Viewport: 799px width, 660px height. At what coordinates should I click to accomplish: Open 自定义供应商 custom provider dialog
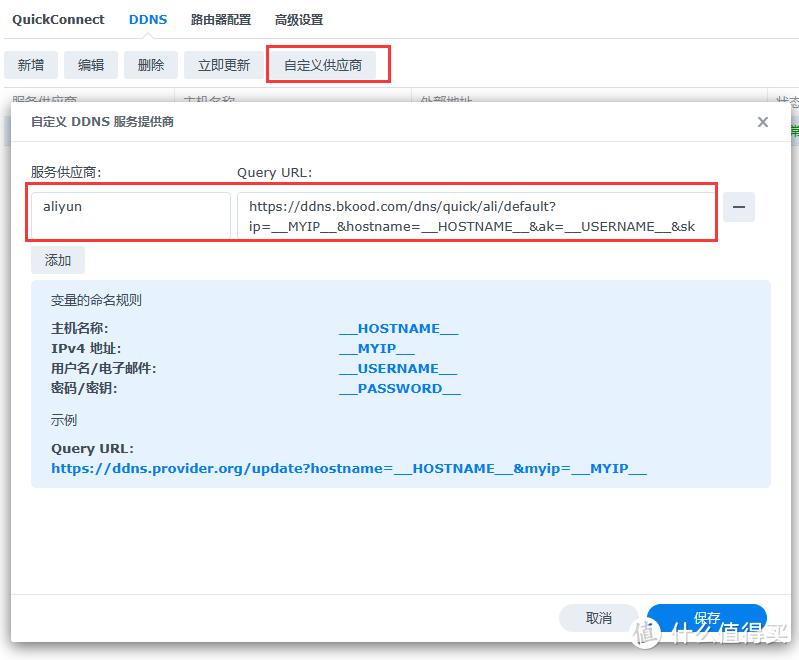point(323,65)
